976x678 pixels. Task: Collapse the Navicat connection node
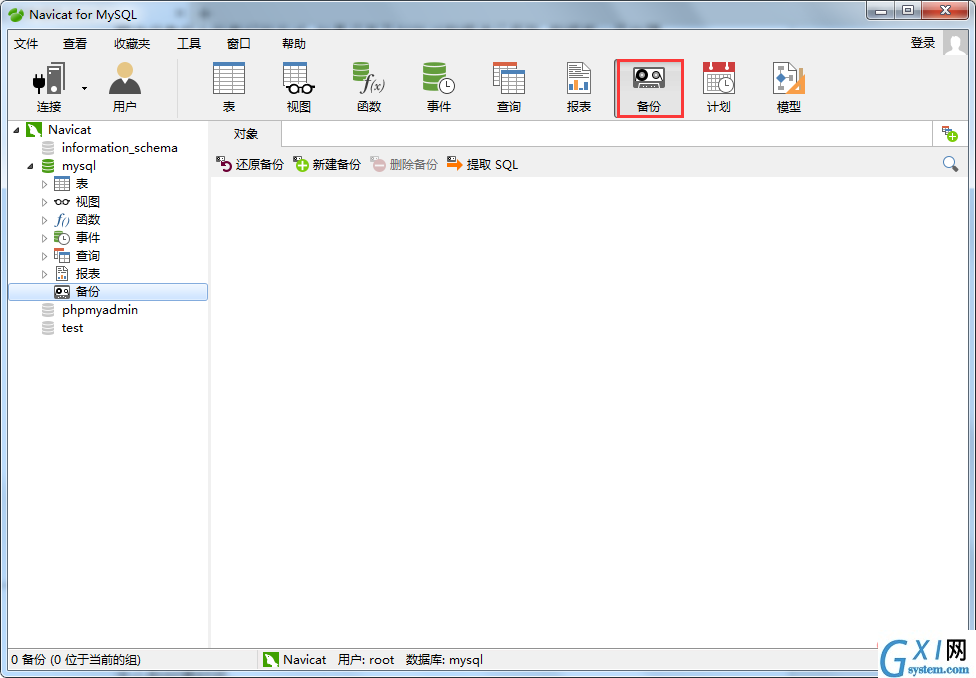pos(16,130)
